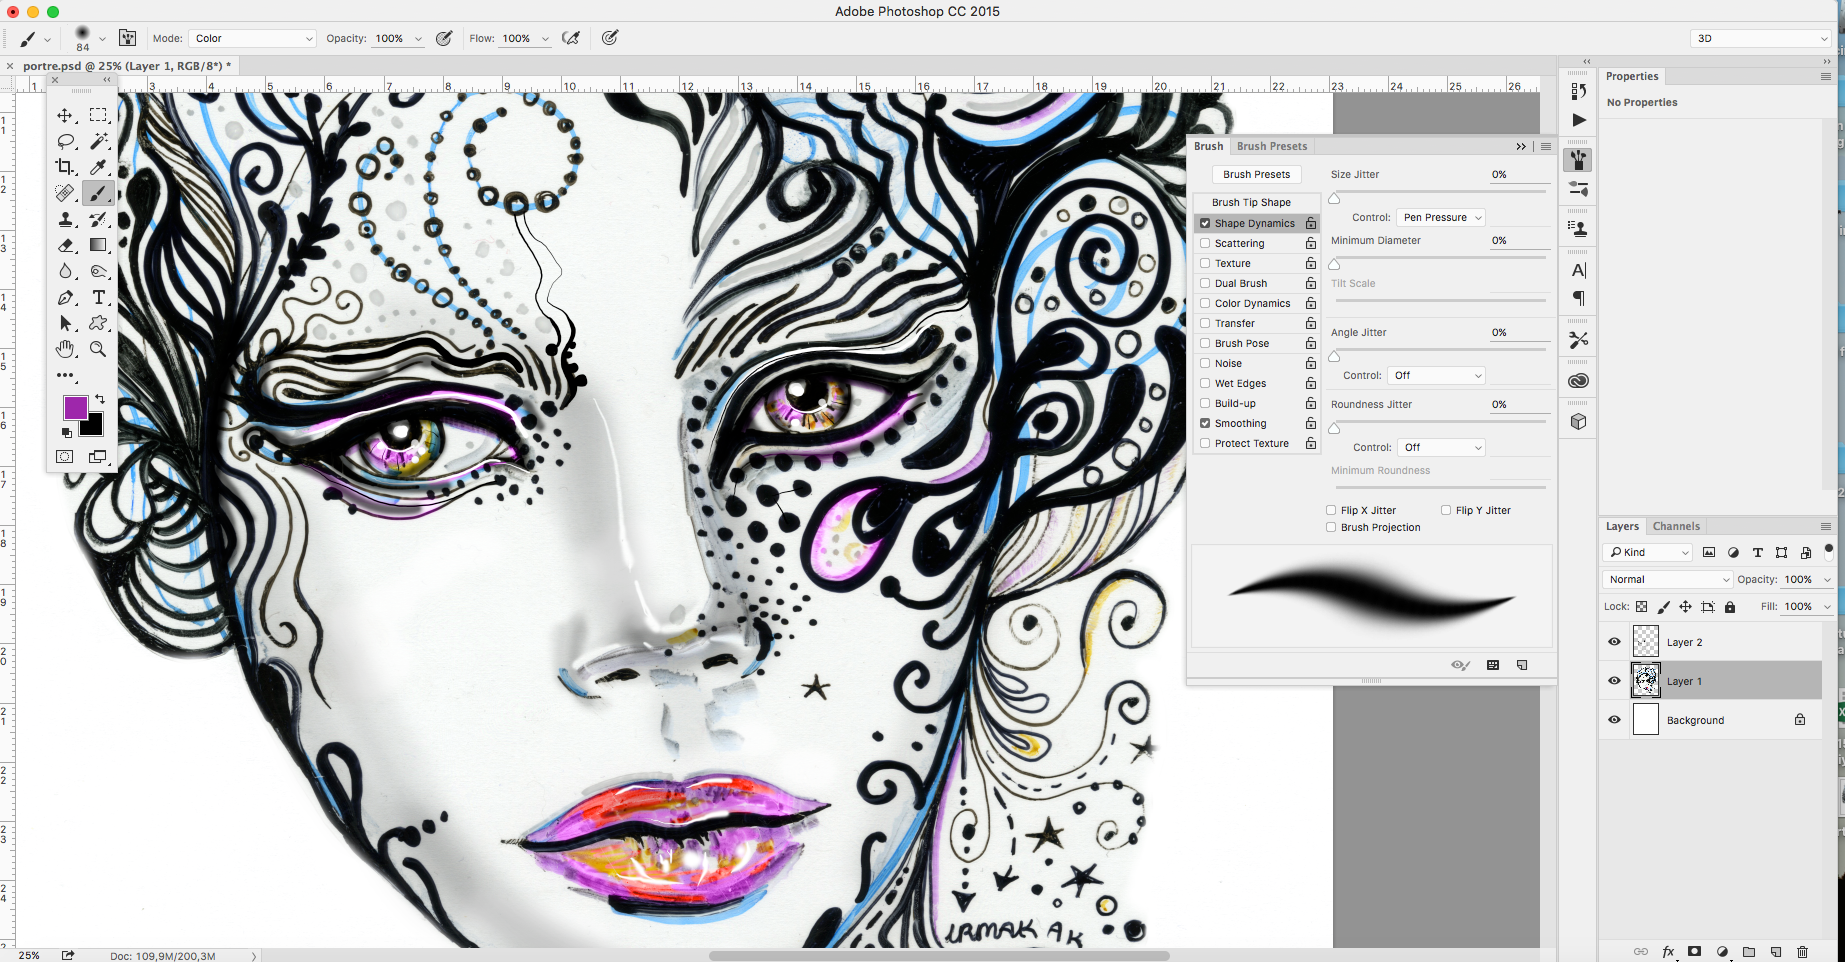Add a layer mask at Layers panel bottom
Viewport: 1845px width, 962px height.
1695,952
